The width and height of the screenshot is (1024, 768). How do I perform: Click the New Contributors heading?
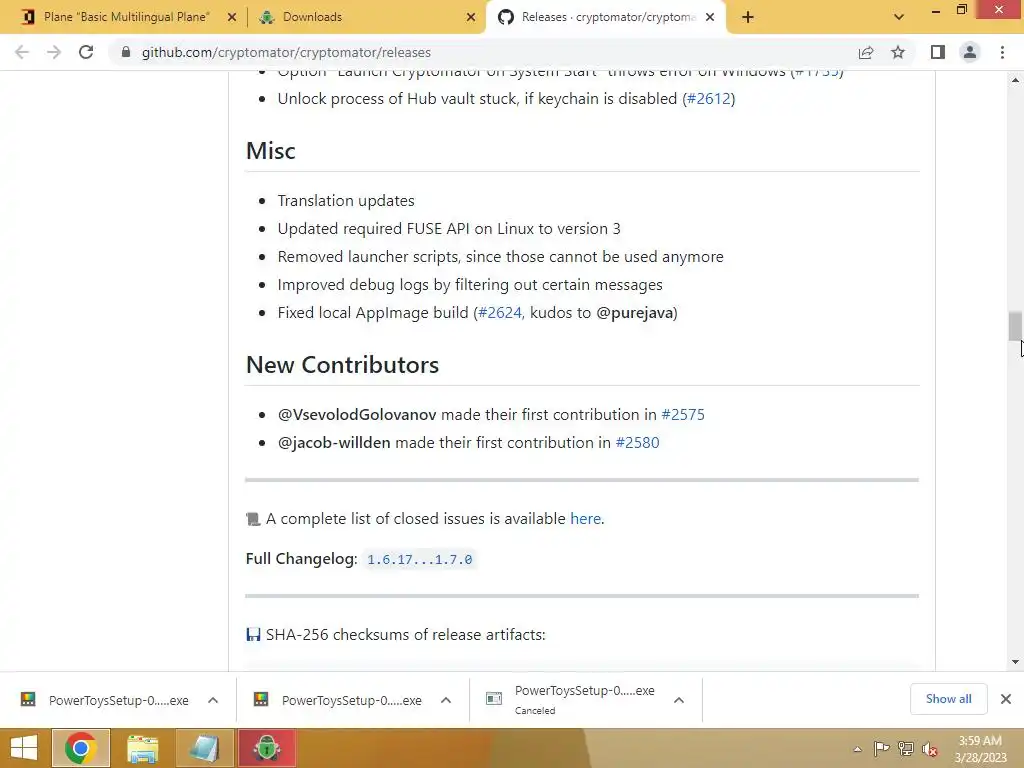342,365
